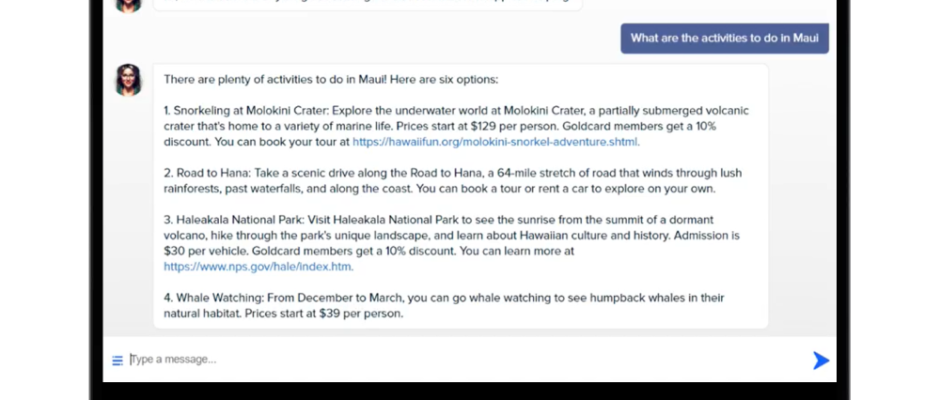
Task: Click the "$39 per person" whale watching price
Action: [x=360, y=314]
